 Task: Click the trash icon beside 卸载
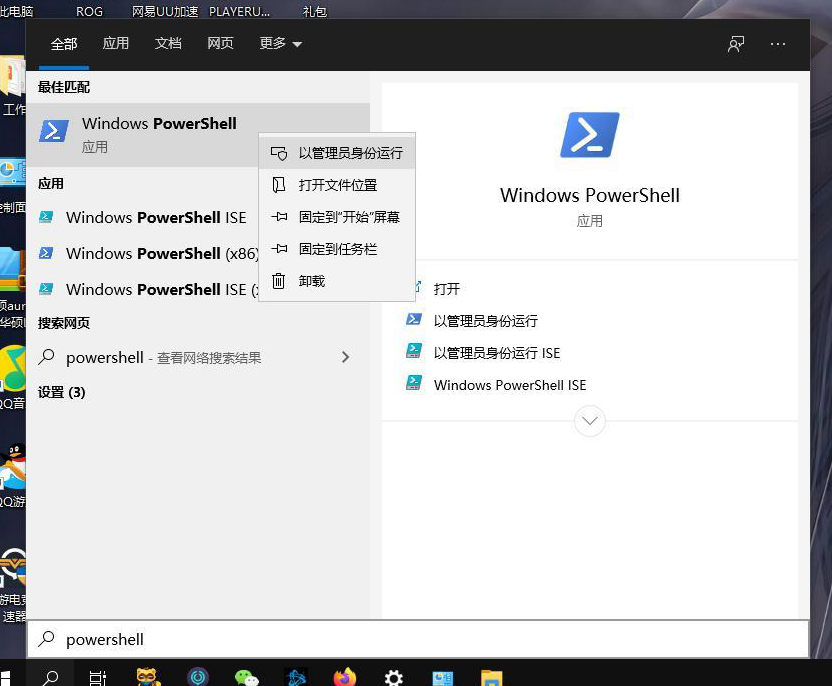pos(279,281)
